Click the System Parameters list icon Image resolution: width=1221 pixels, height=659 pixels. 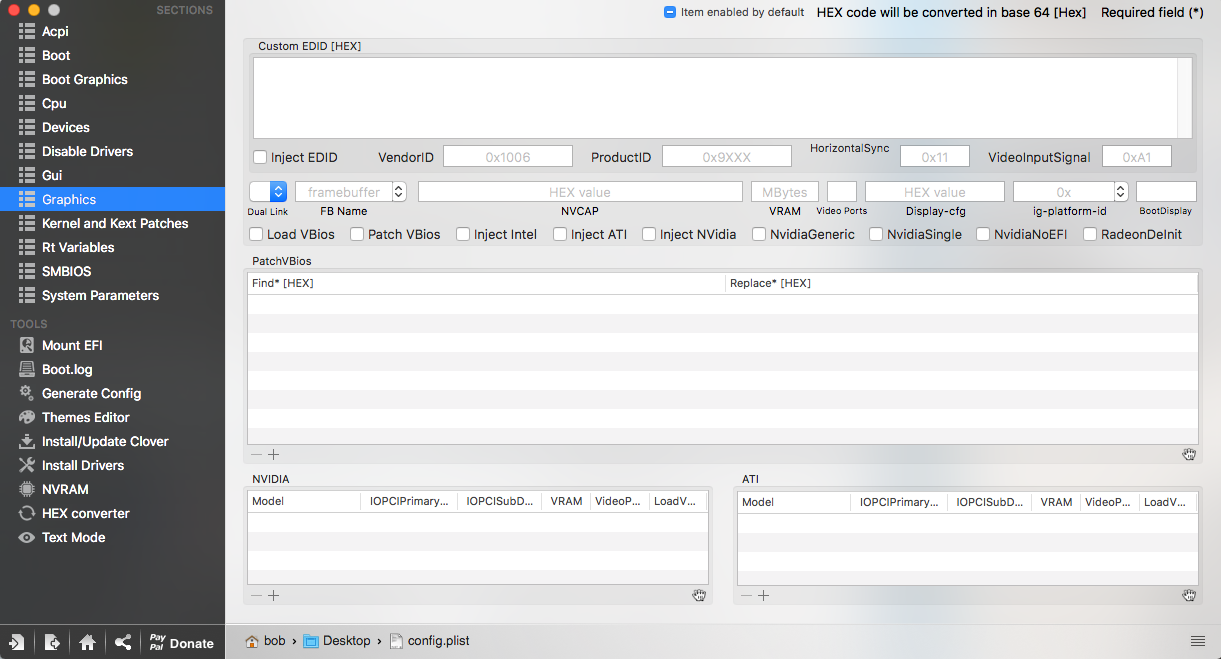26,295
